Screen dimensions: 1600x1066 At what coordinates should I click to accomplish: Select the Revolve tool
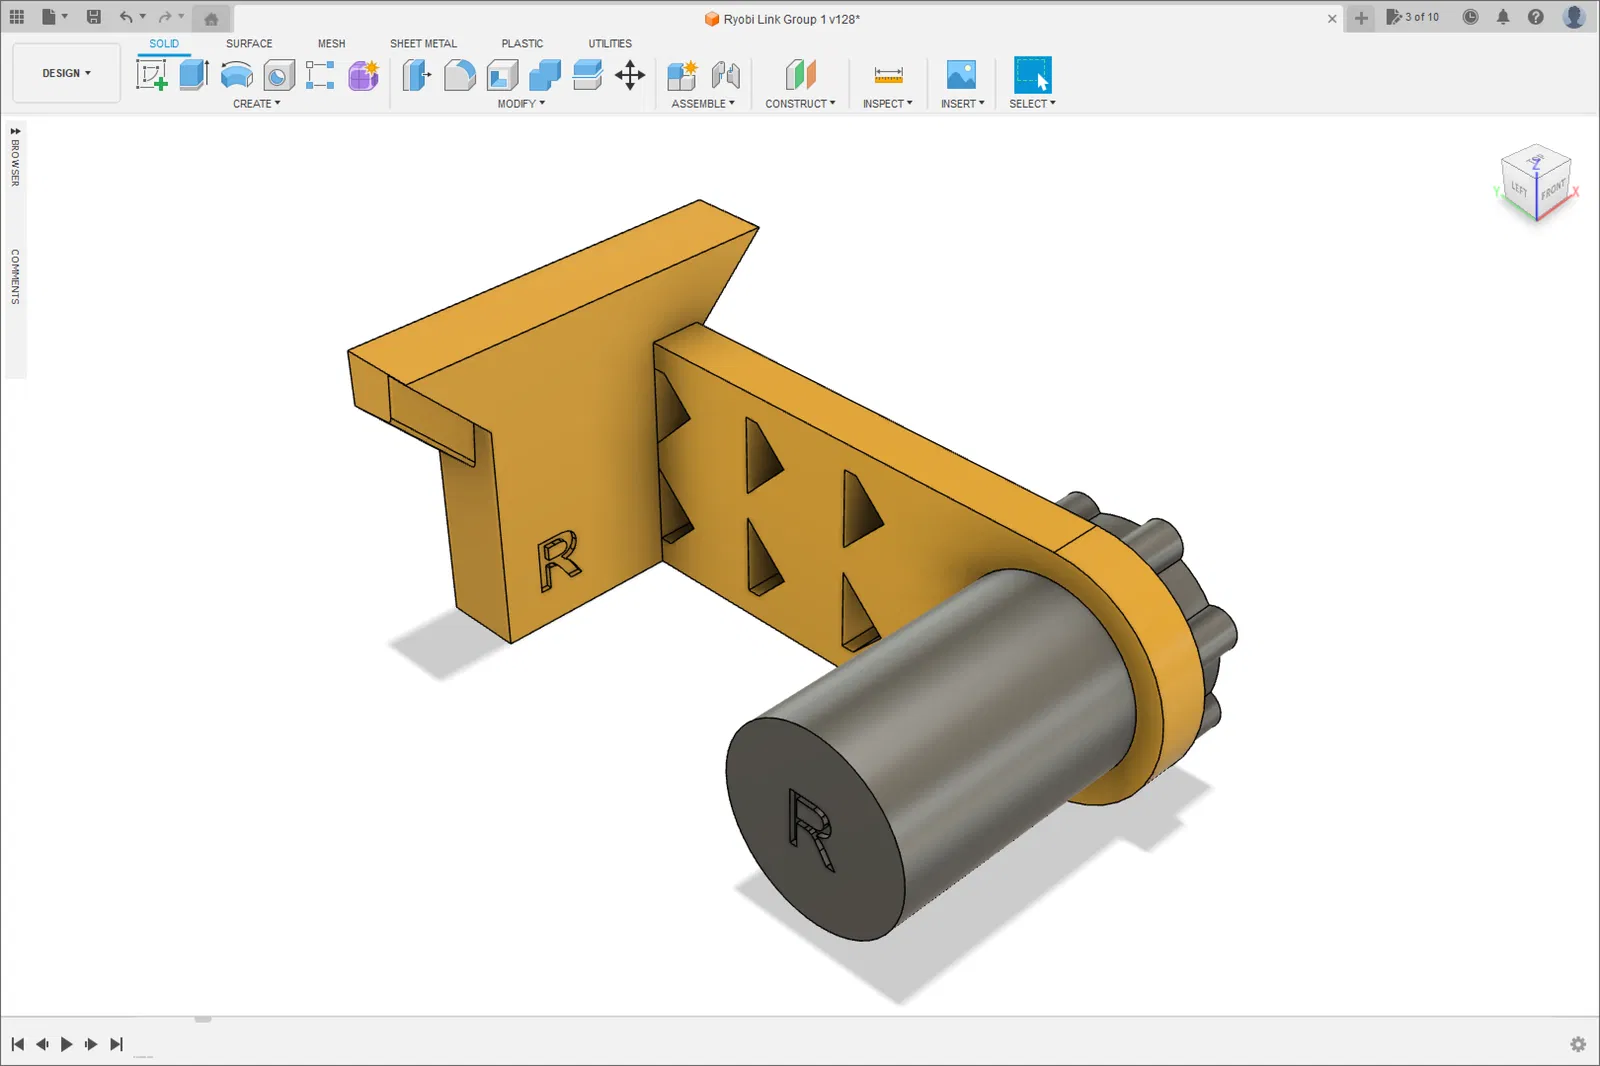coord(237,75)
